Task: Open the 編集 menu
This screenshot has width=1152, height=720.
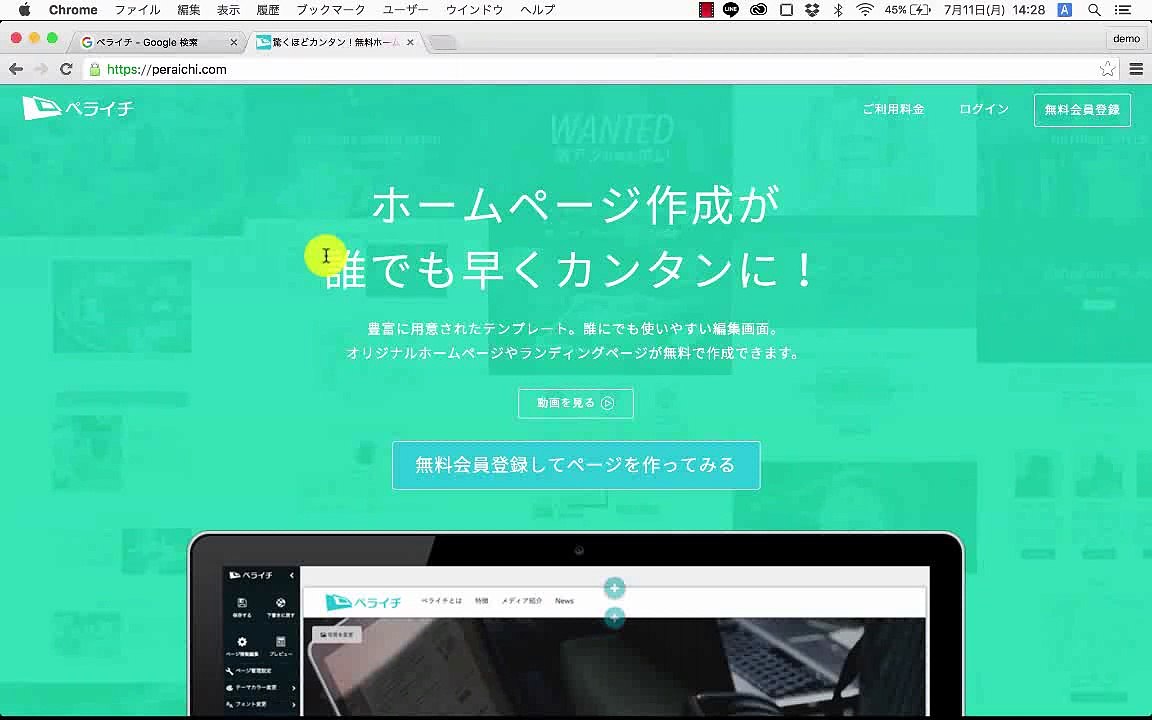Action: [x=189, y=10]
